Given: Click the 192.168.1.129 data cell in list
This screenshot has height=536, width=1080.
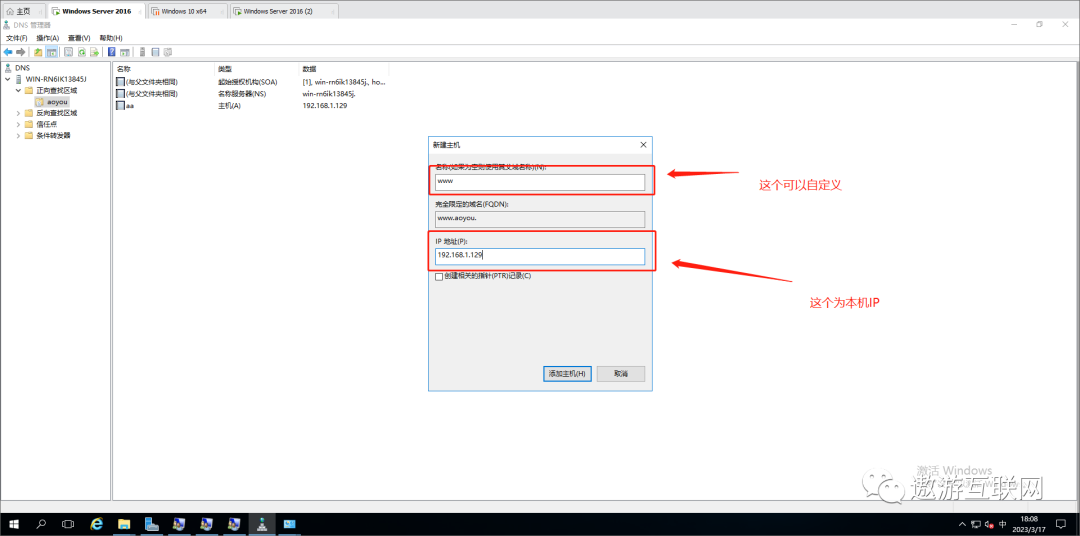Looking at the screenshot, I should point(324,105).
